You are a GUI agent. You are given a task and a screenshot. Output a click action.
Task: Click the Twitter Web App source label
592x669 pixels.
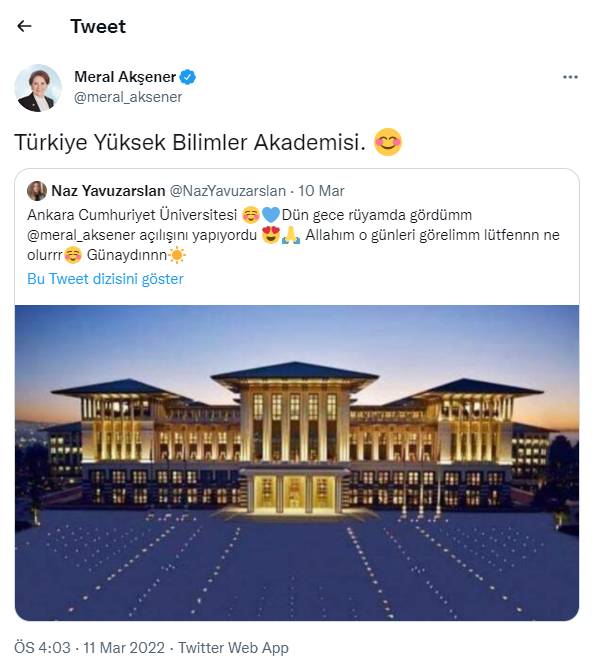tap(233, 648)
